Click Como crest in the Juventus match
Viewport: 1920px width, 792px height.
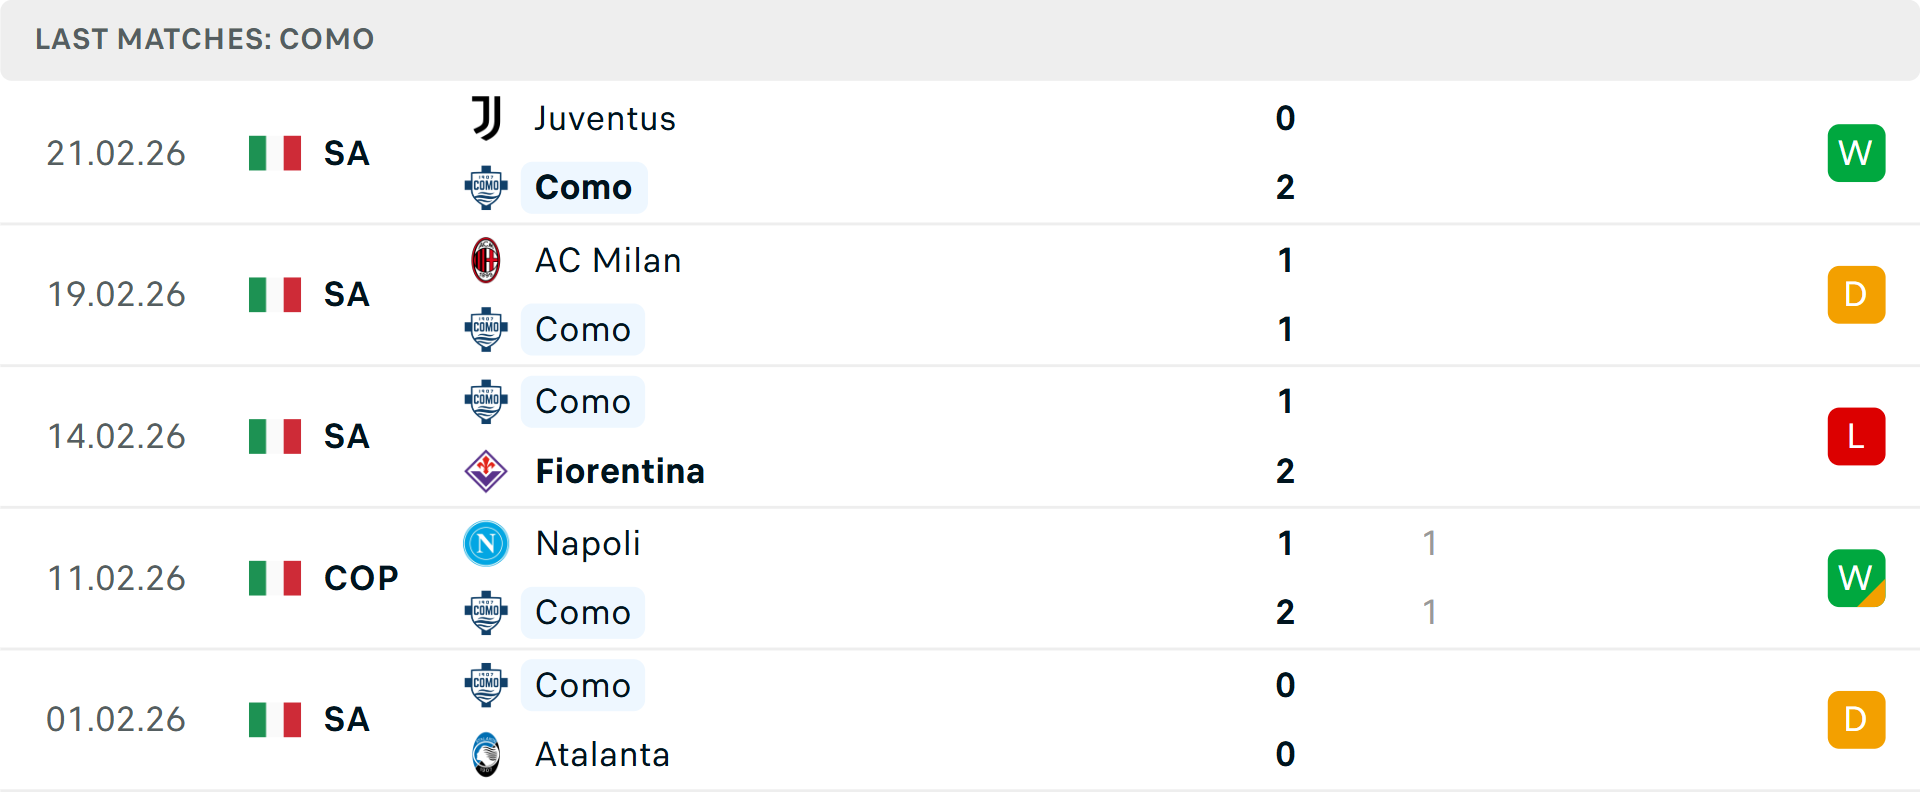tap(486, 187)
